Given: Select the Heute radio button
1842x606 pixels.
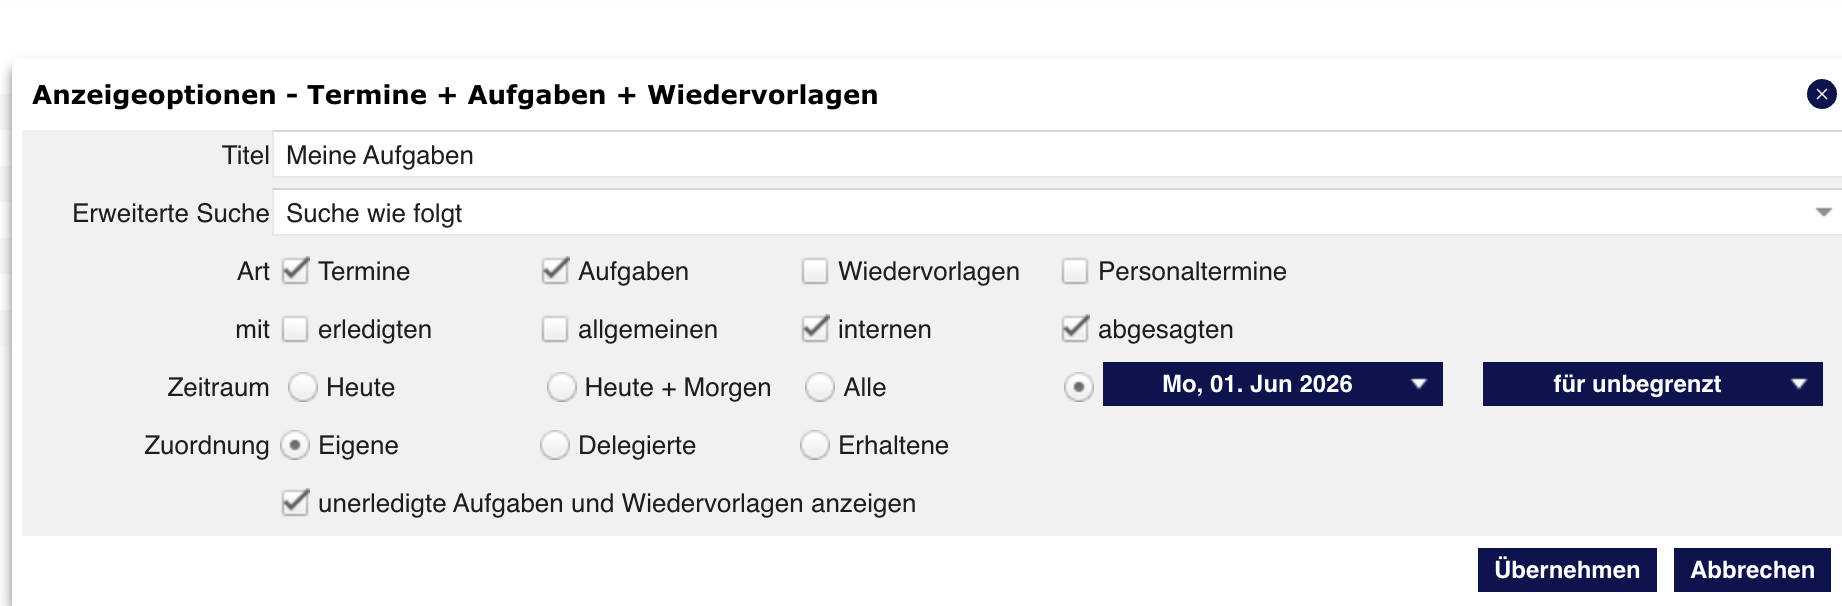Looking at the screenshot, I should pyautogui.click(x=303, y=387).
